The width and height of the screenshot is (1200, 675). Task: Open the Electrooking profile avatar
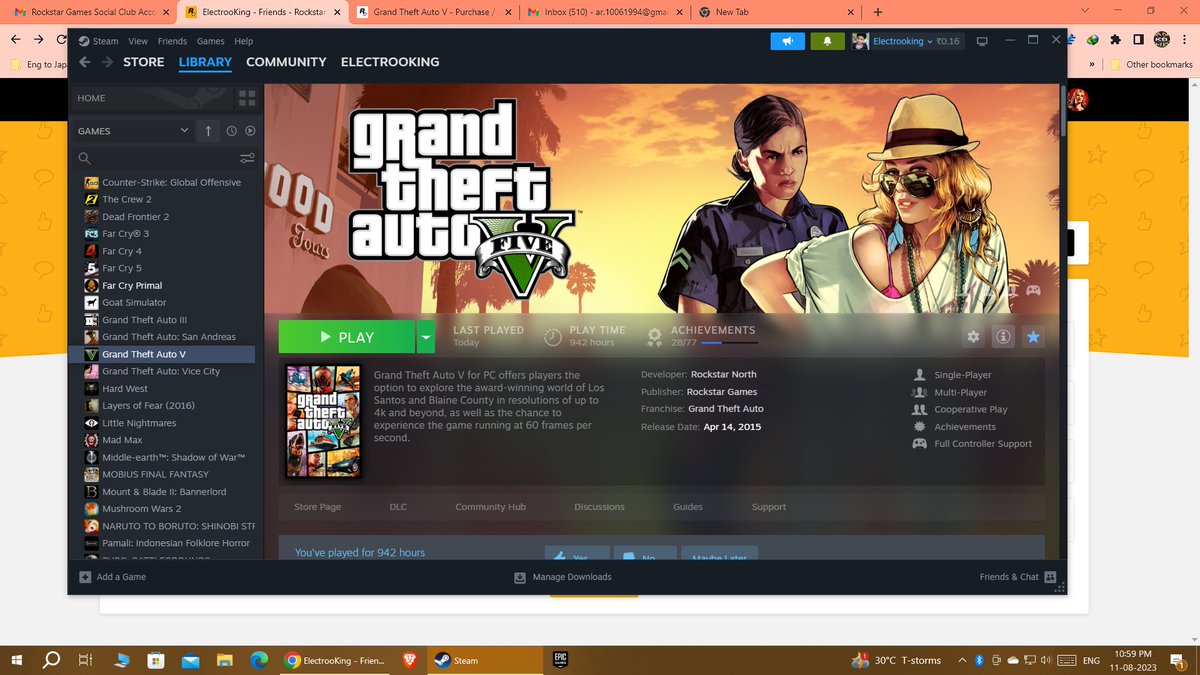[x=860, y=41]
